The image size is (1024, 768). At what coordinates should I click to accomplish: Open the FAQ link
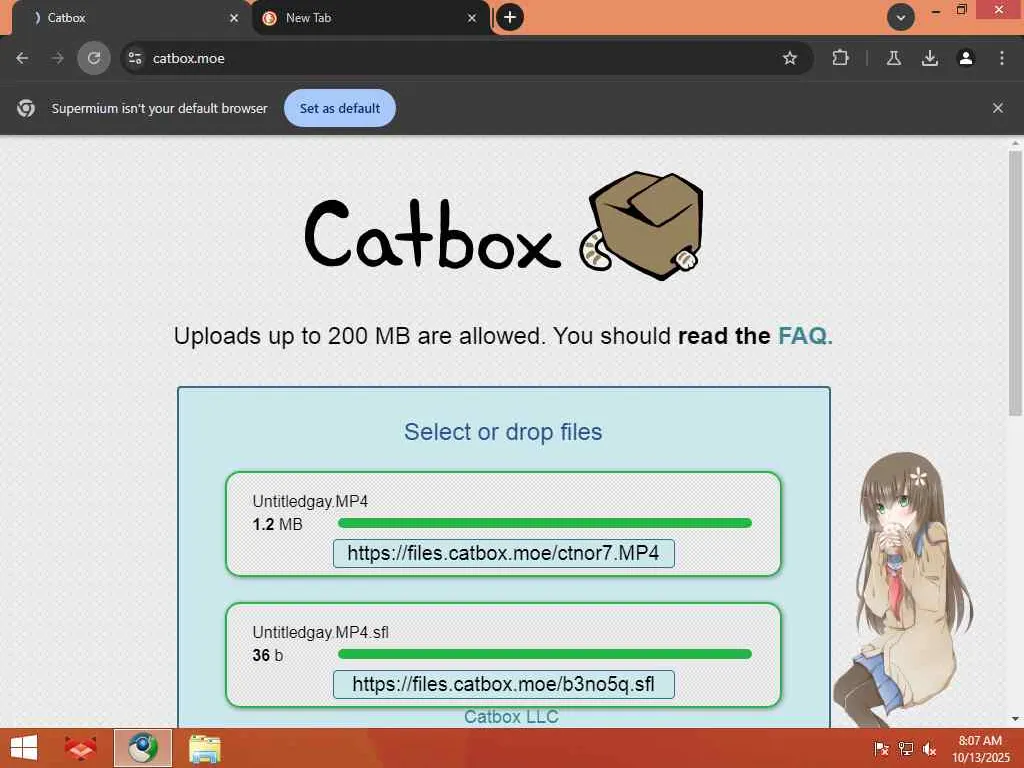point(805,336)
